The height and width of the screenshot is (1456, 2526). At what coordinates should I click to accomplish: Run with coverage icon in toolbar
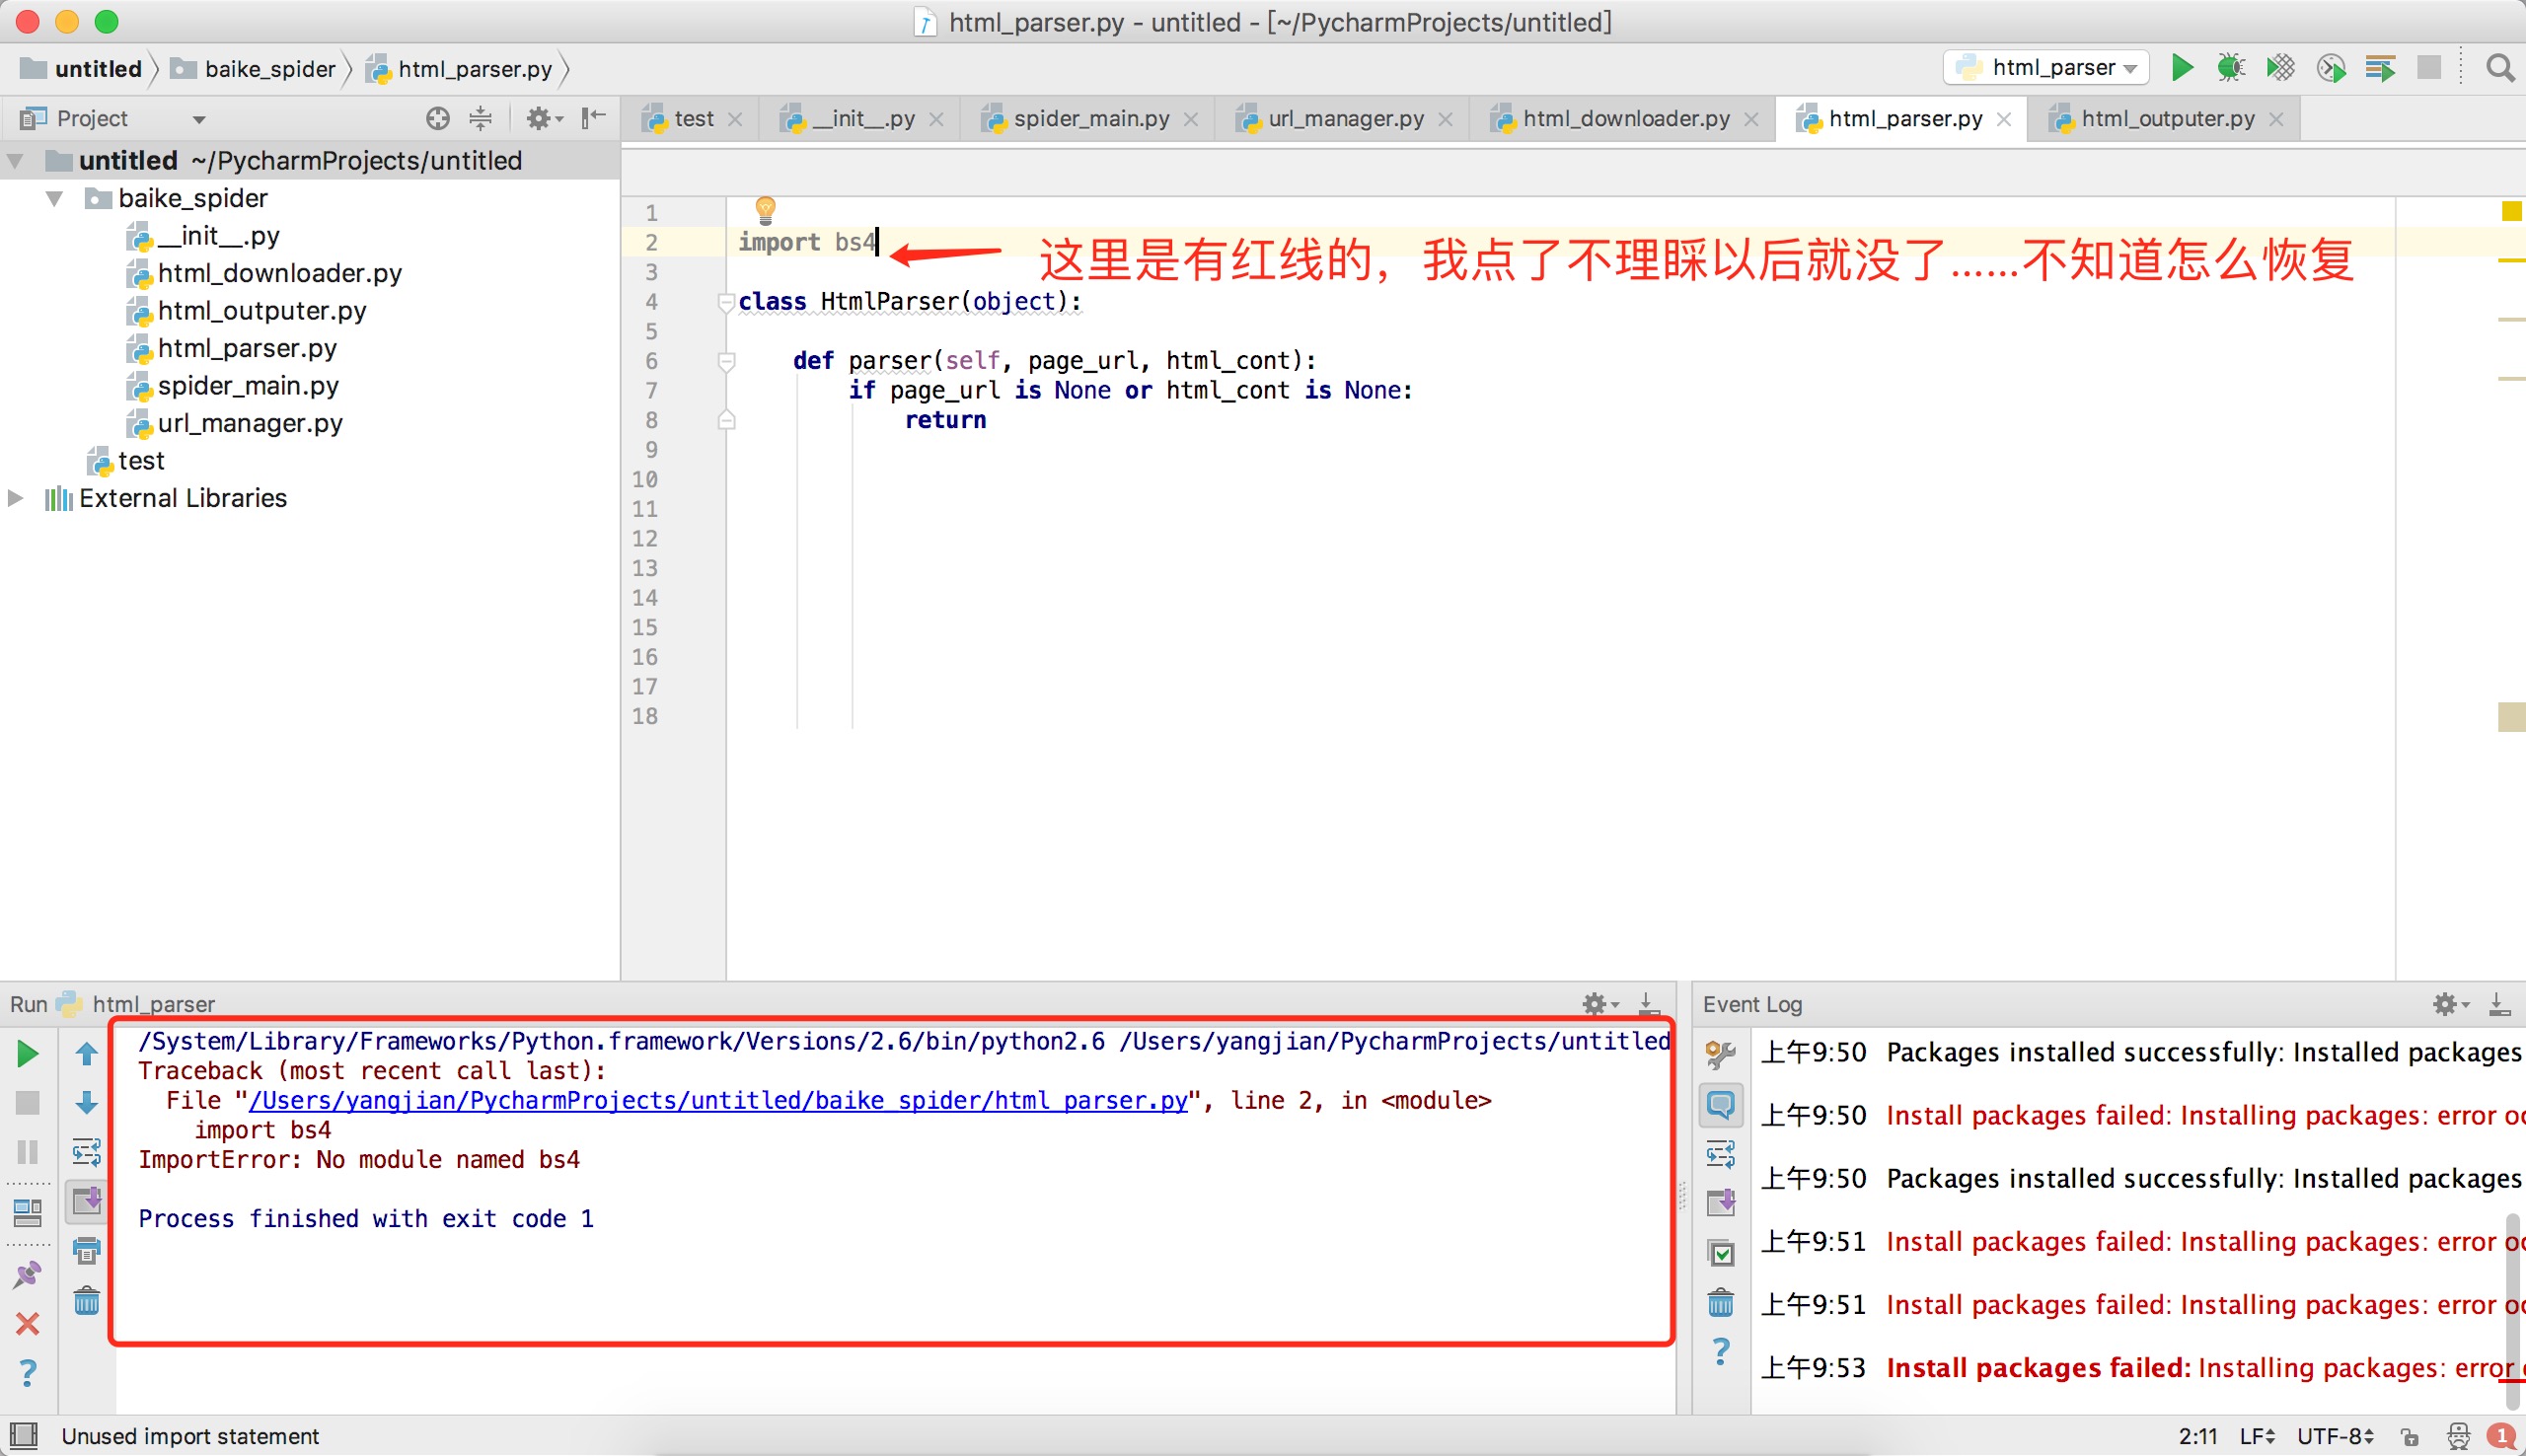pos(2280,68)
